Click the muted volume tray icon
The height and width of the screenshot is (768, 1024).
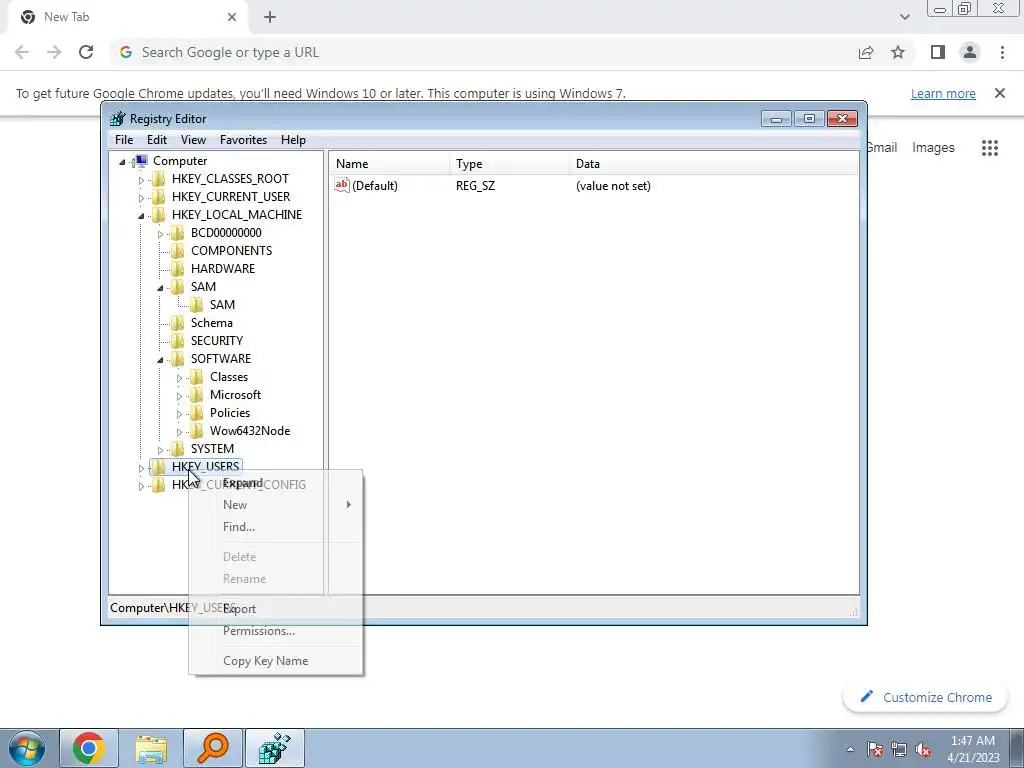[x=923, y=750]
